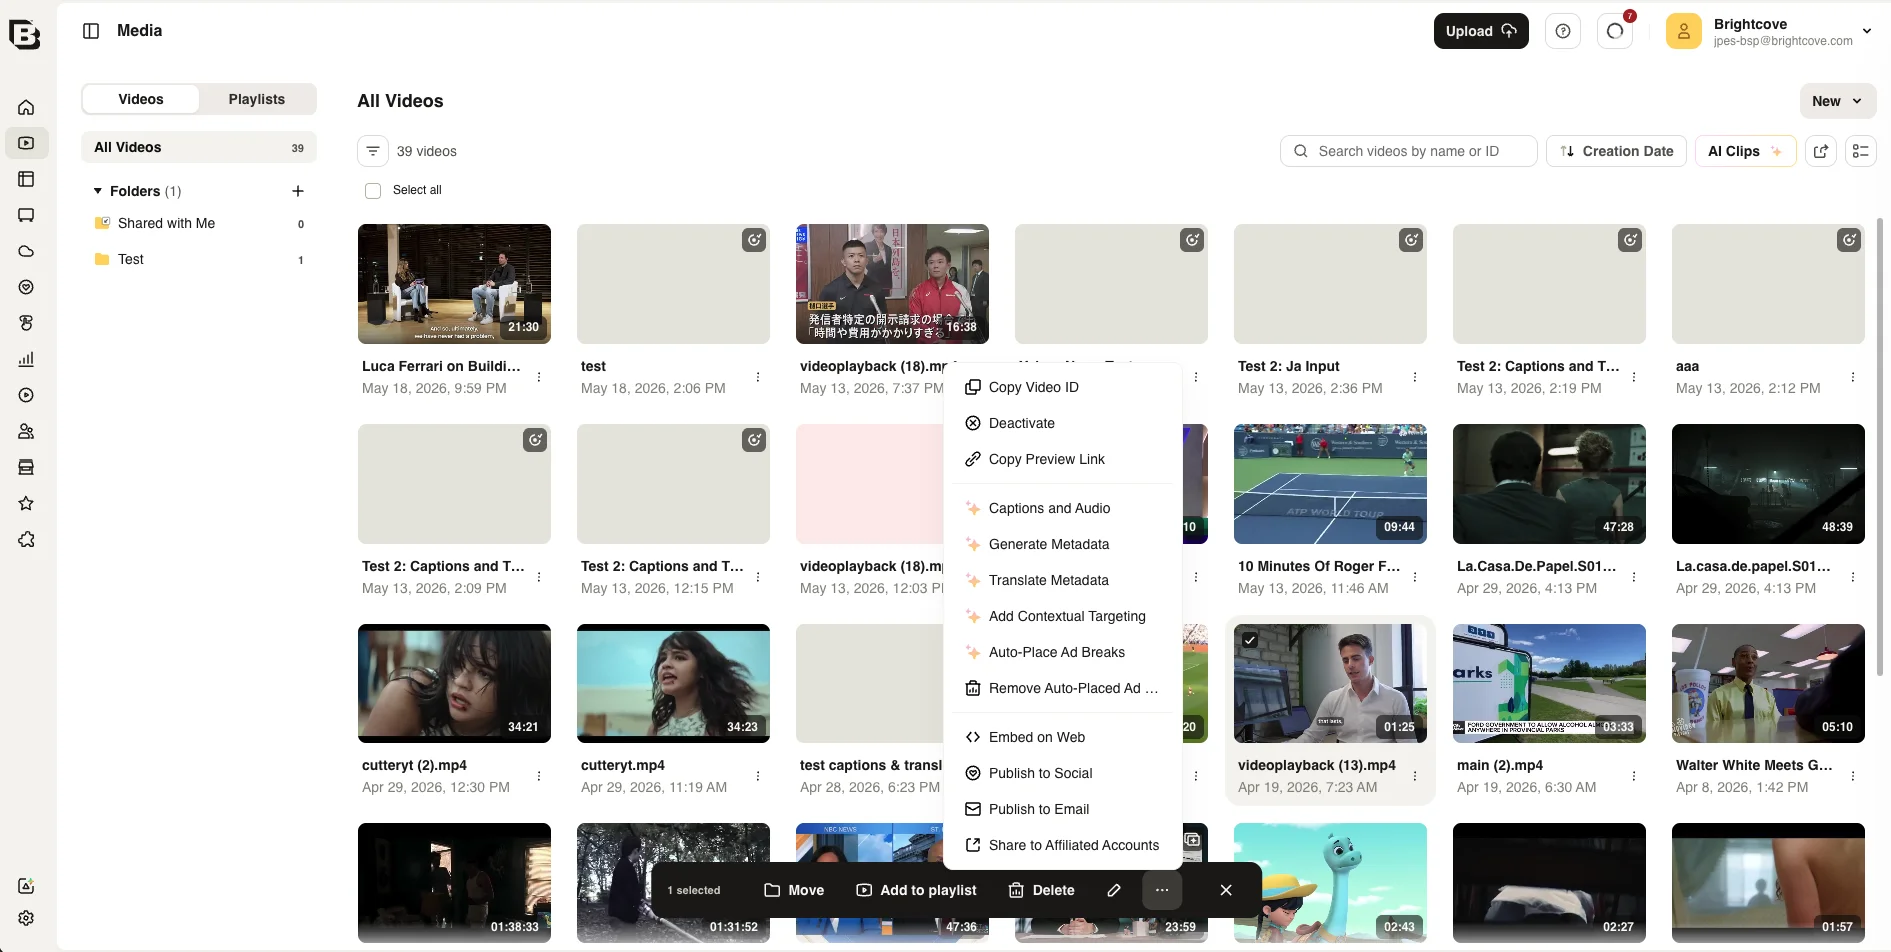1891x952 pixels.
Task: Open the Home icon in left sidebar
Action: point(27,107)
